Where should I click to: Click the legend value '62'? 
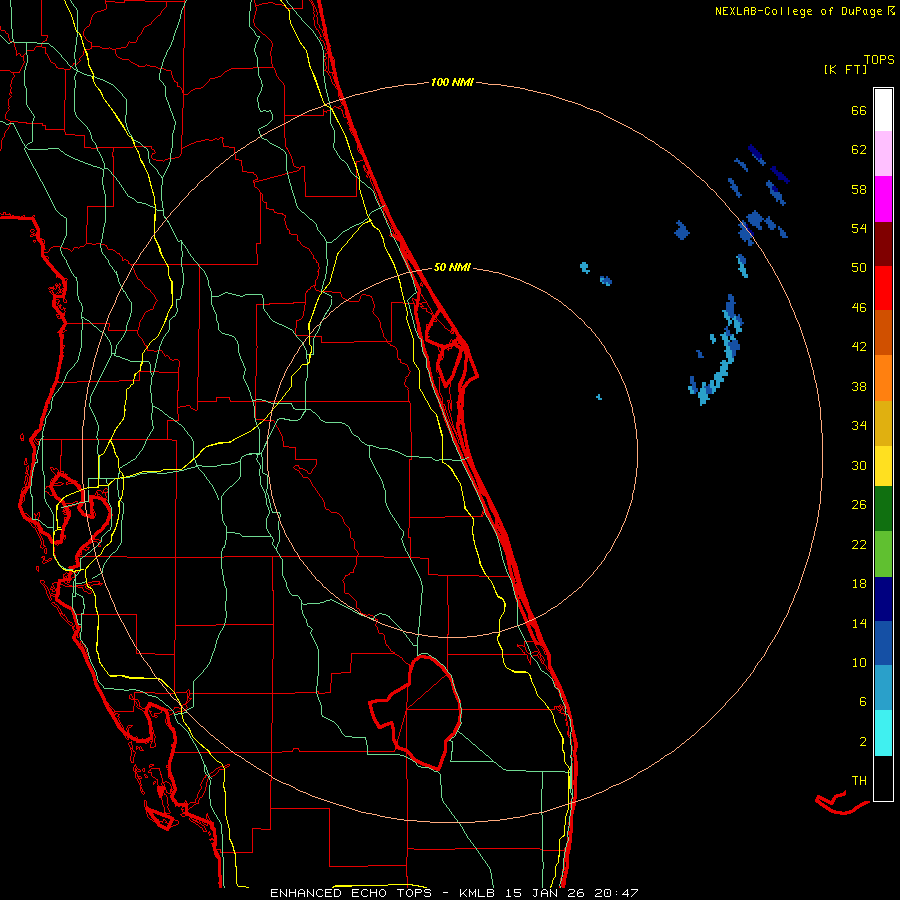click(x=859, y=150)
